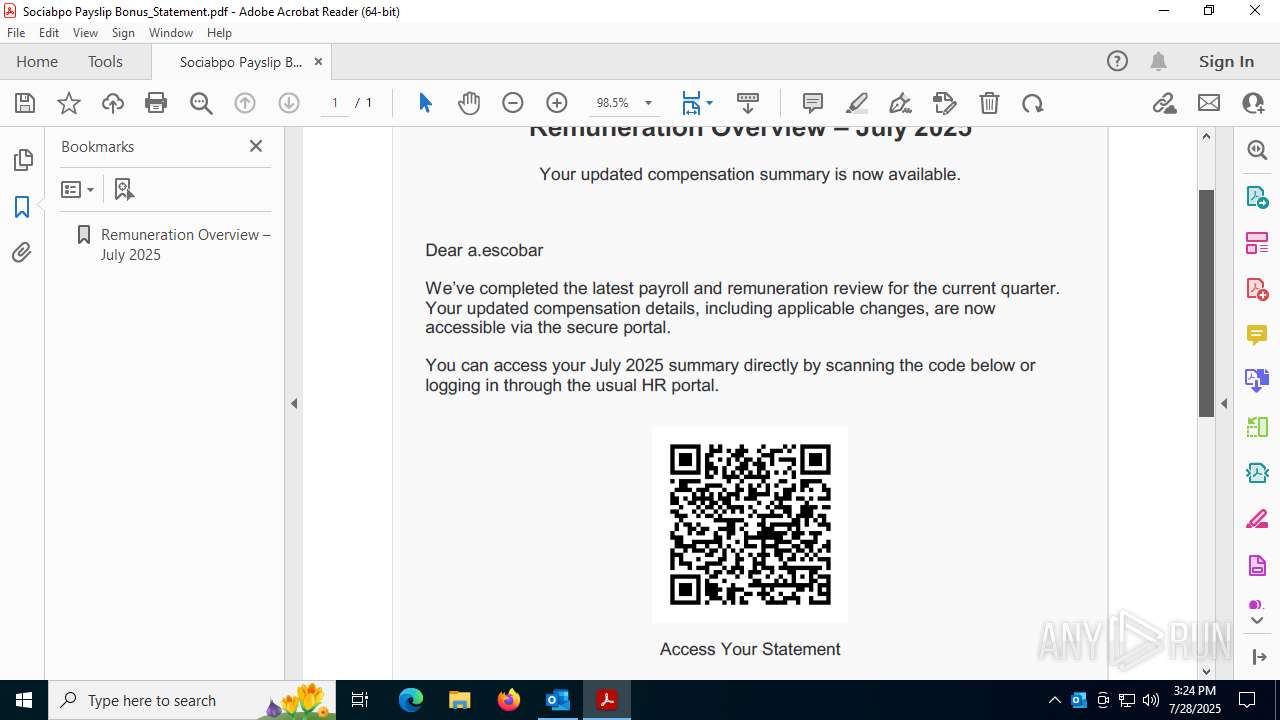The width and height of the screenshot is (1280, 720).
Task: Open the View menu
Action: click(x=85, y=32)
